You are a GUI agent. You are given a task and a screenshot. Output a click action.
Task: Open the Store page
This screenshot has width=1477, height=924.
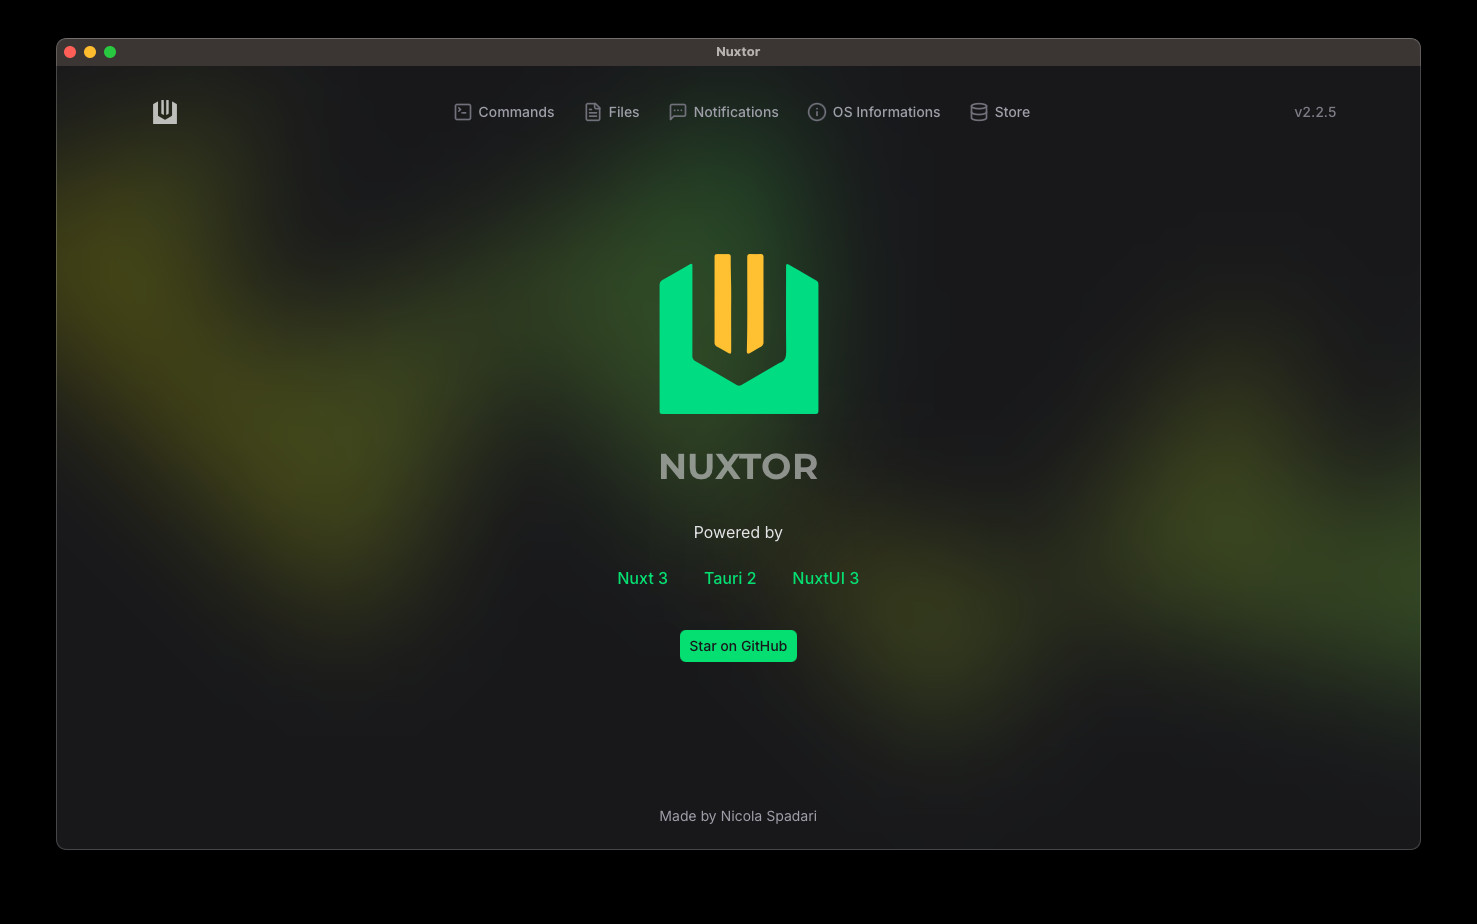1000,112
